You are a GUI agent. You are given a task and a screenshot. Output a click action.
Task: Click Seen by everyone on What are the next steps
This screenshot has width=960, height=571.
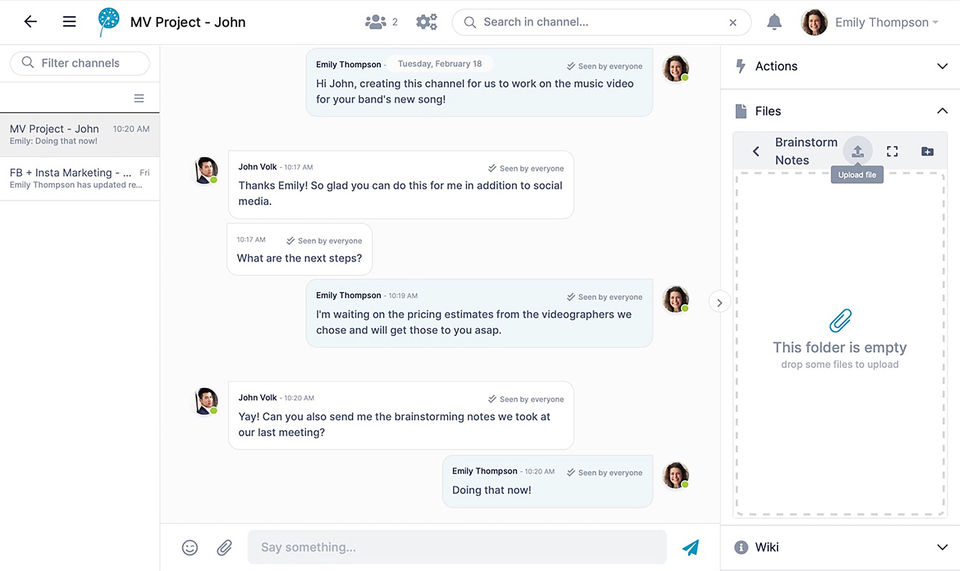324,241
